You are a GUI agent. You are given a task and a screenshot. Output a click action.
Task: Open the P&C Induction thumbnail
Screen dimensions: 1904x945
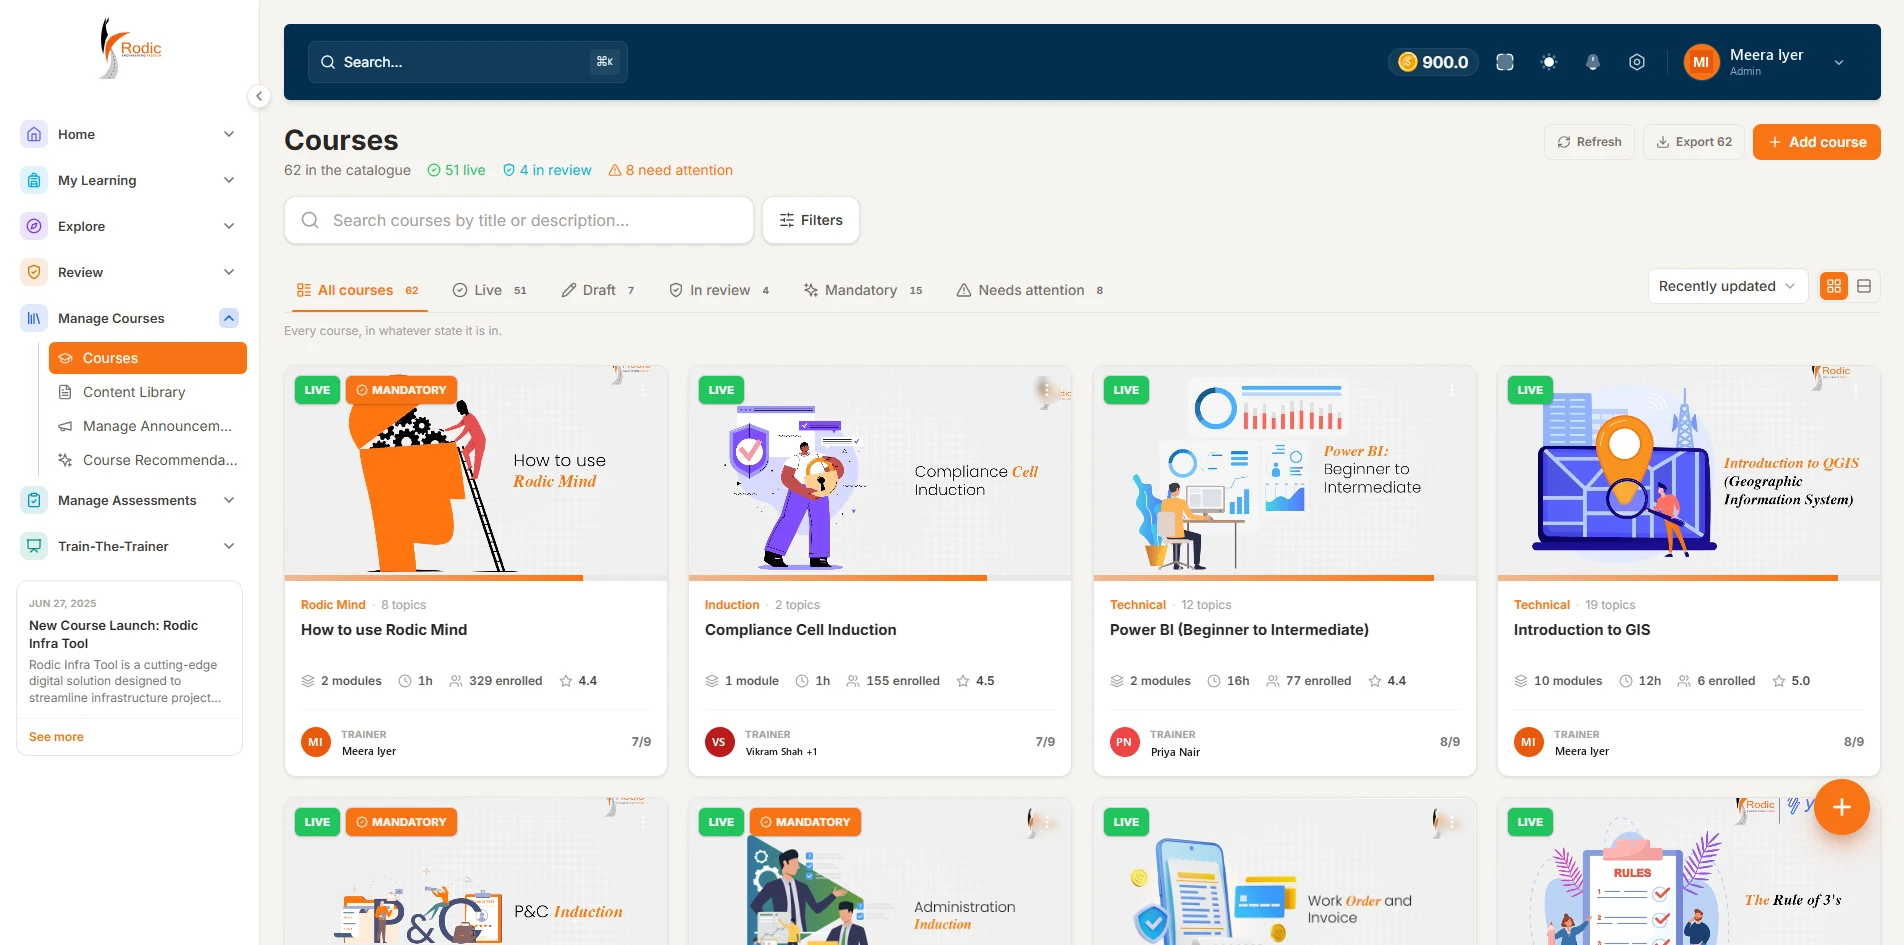tap(476, 871)
